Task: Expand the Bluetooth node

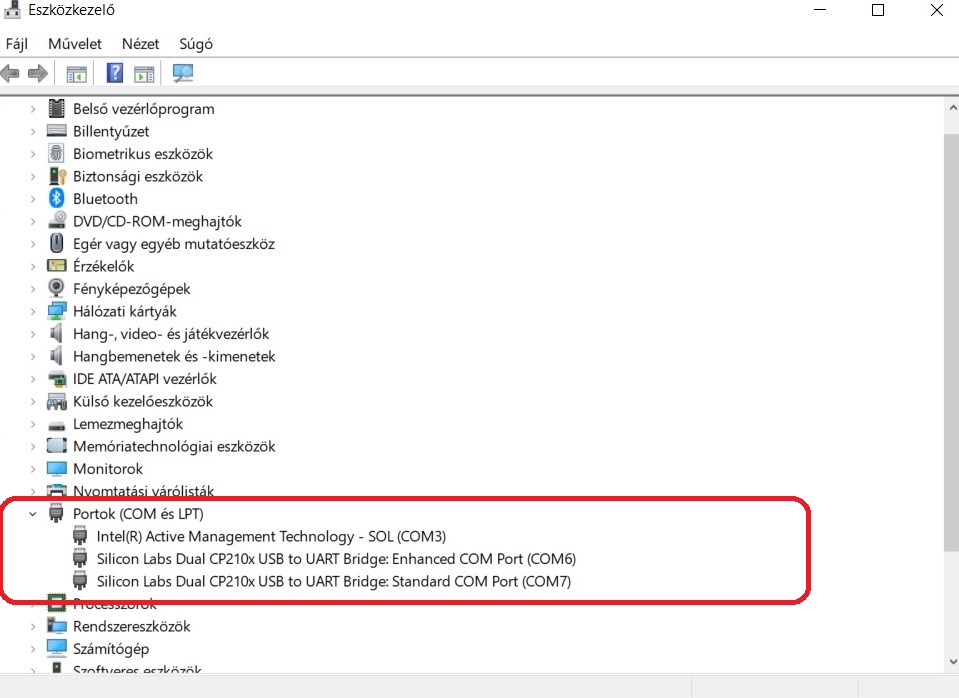Action: click(32, 199)
